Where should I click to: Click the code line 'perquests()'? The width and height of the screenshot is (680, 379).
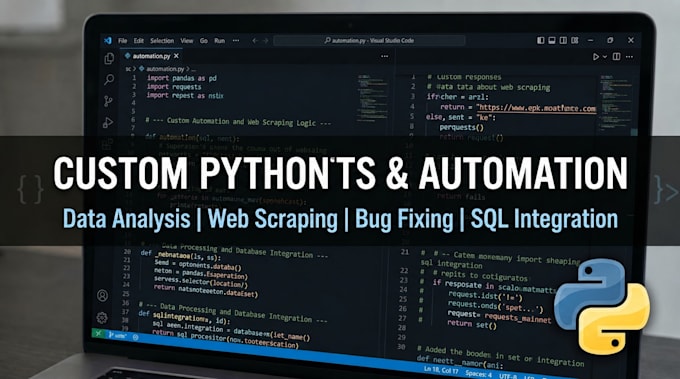pos(461,127)
